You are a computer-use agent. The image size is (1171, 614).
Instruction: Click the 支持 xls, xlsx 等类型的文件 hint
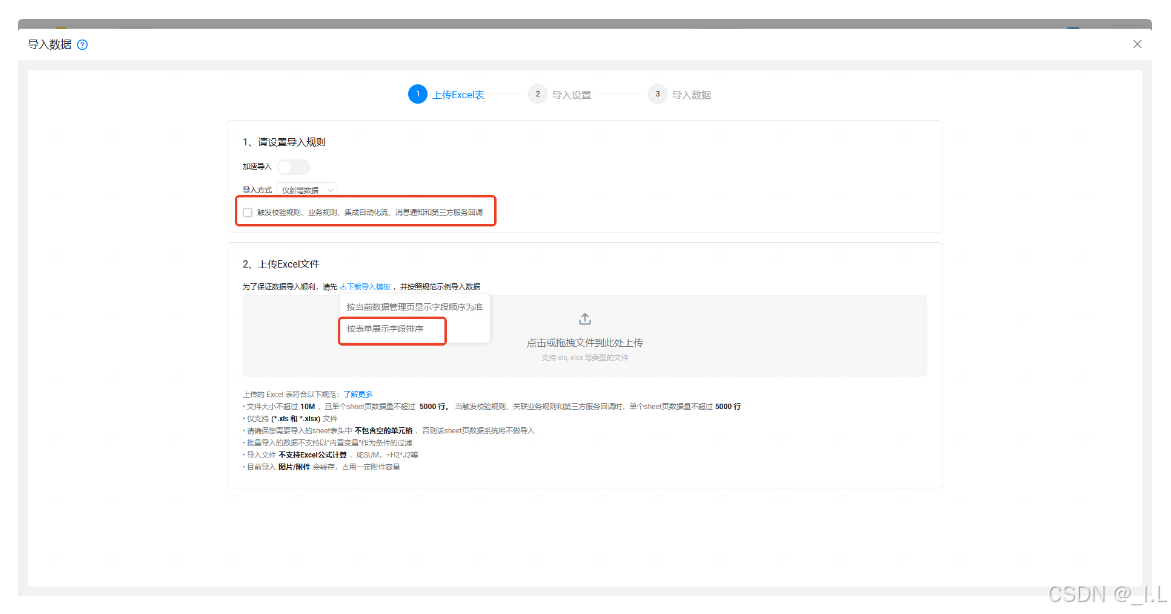point(585,358)
